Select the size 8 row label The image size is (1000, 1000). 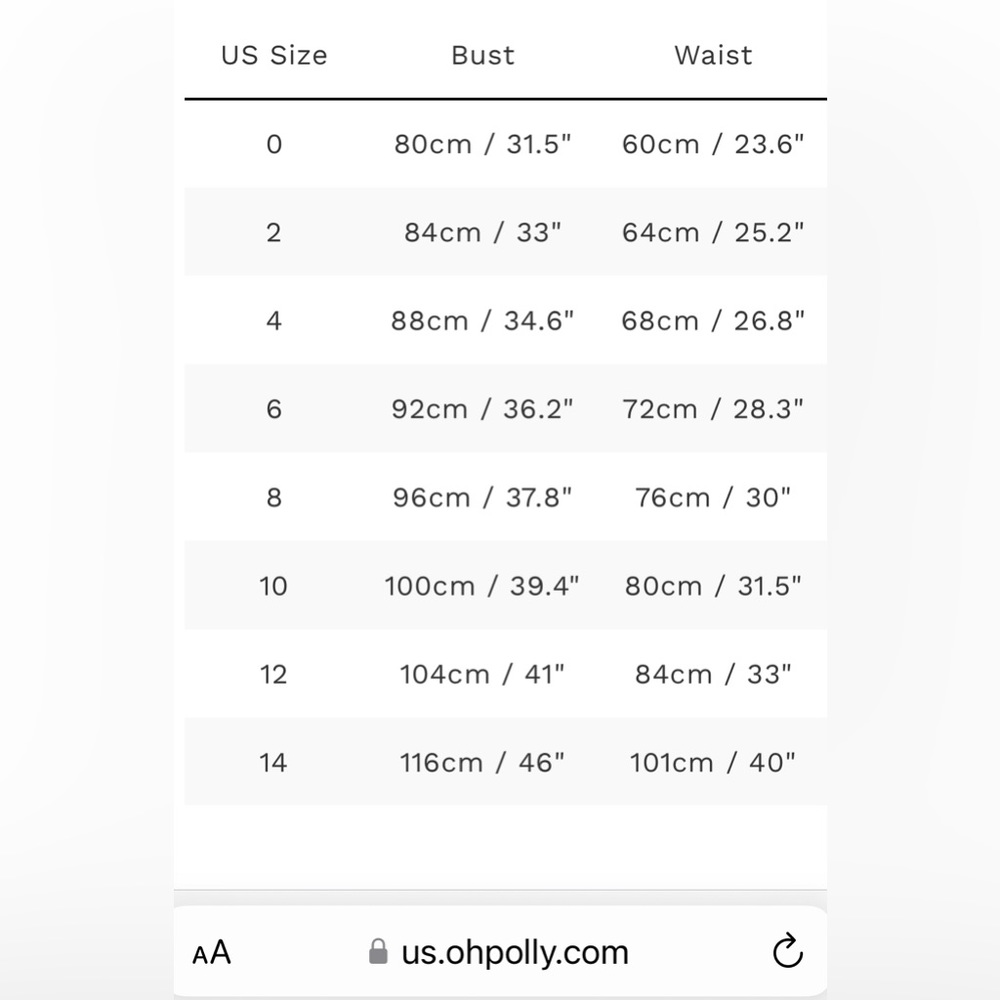(274, 497)
